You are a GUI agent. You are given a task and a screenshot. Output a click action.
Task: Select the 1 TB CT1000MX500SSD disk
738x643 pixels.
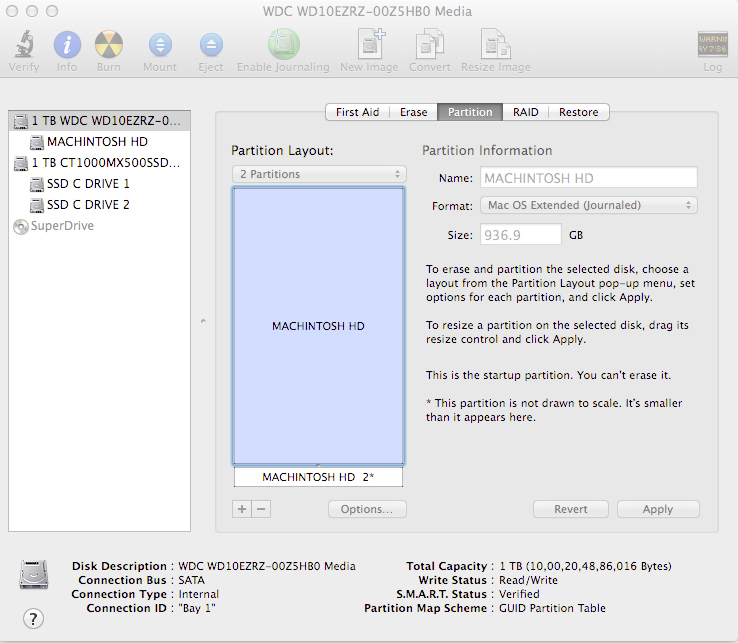[x=99, y=163]
